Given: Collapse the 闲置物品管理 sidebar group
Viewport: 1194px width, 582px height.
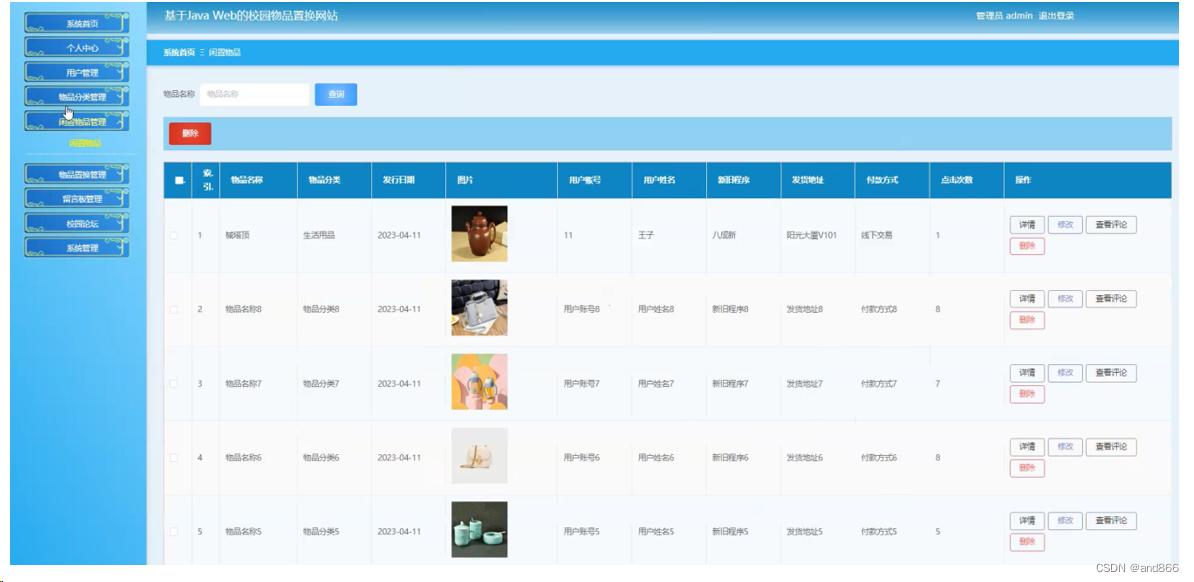Looking at the screenshot, I should click(75, 121).
